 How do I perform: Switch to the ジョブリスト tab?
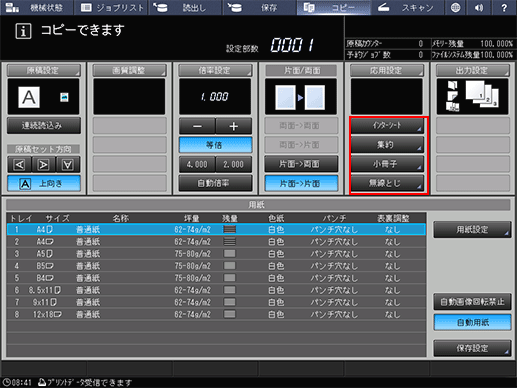point(111,7)
